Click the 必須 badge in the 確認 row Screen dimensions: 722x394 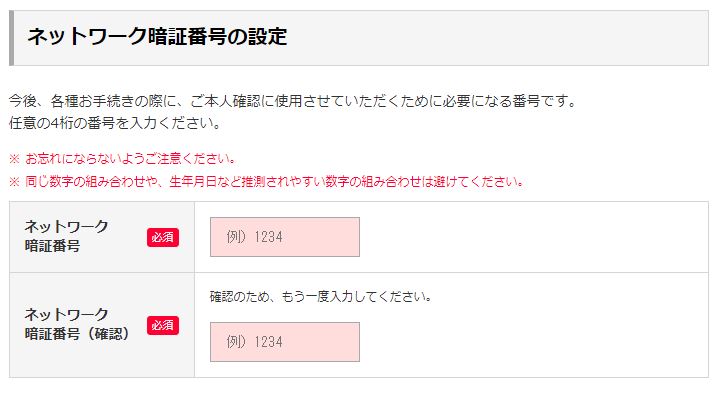[163, 325]
